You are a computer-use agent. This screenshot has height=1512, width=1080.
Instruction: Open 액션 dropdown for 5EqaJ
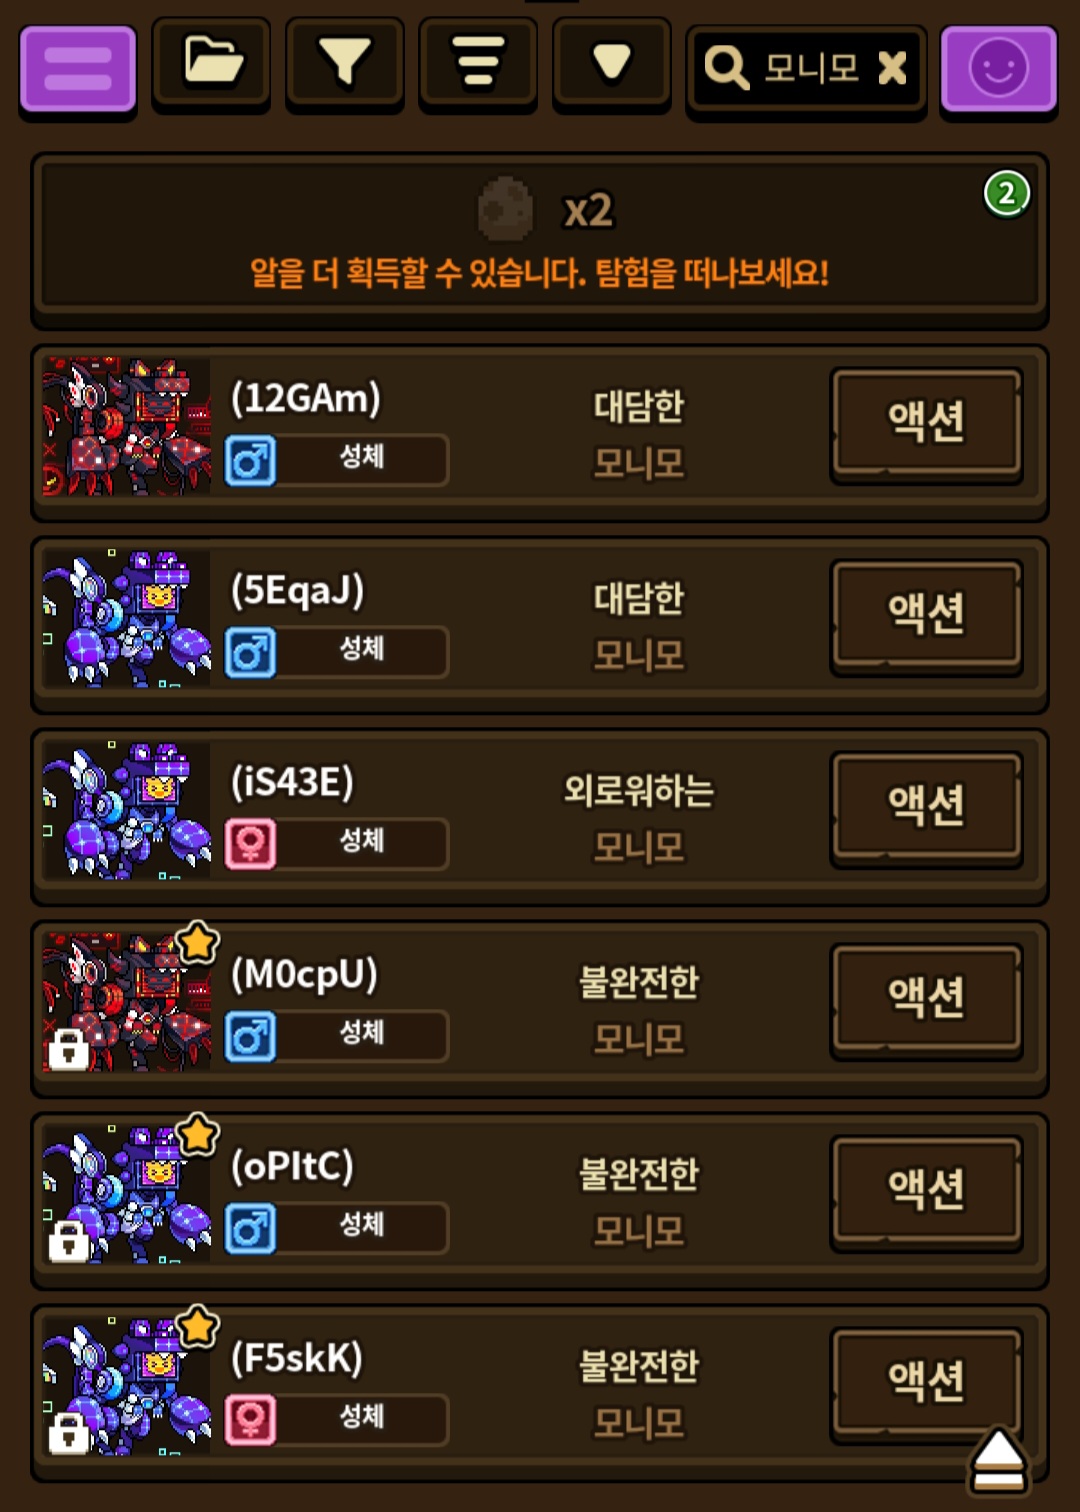pyautogui.click(x=926, y=614)
